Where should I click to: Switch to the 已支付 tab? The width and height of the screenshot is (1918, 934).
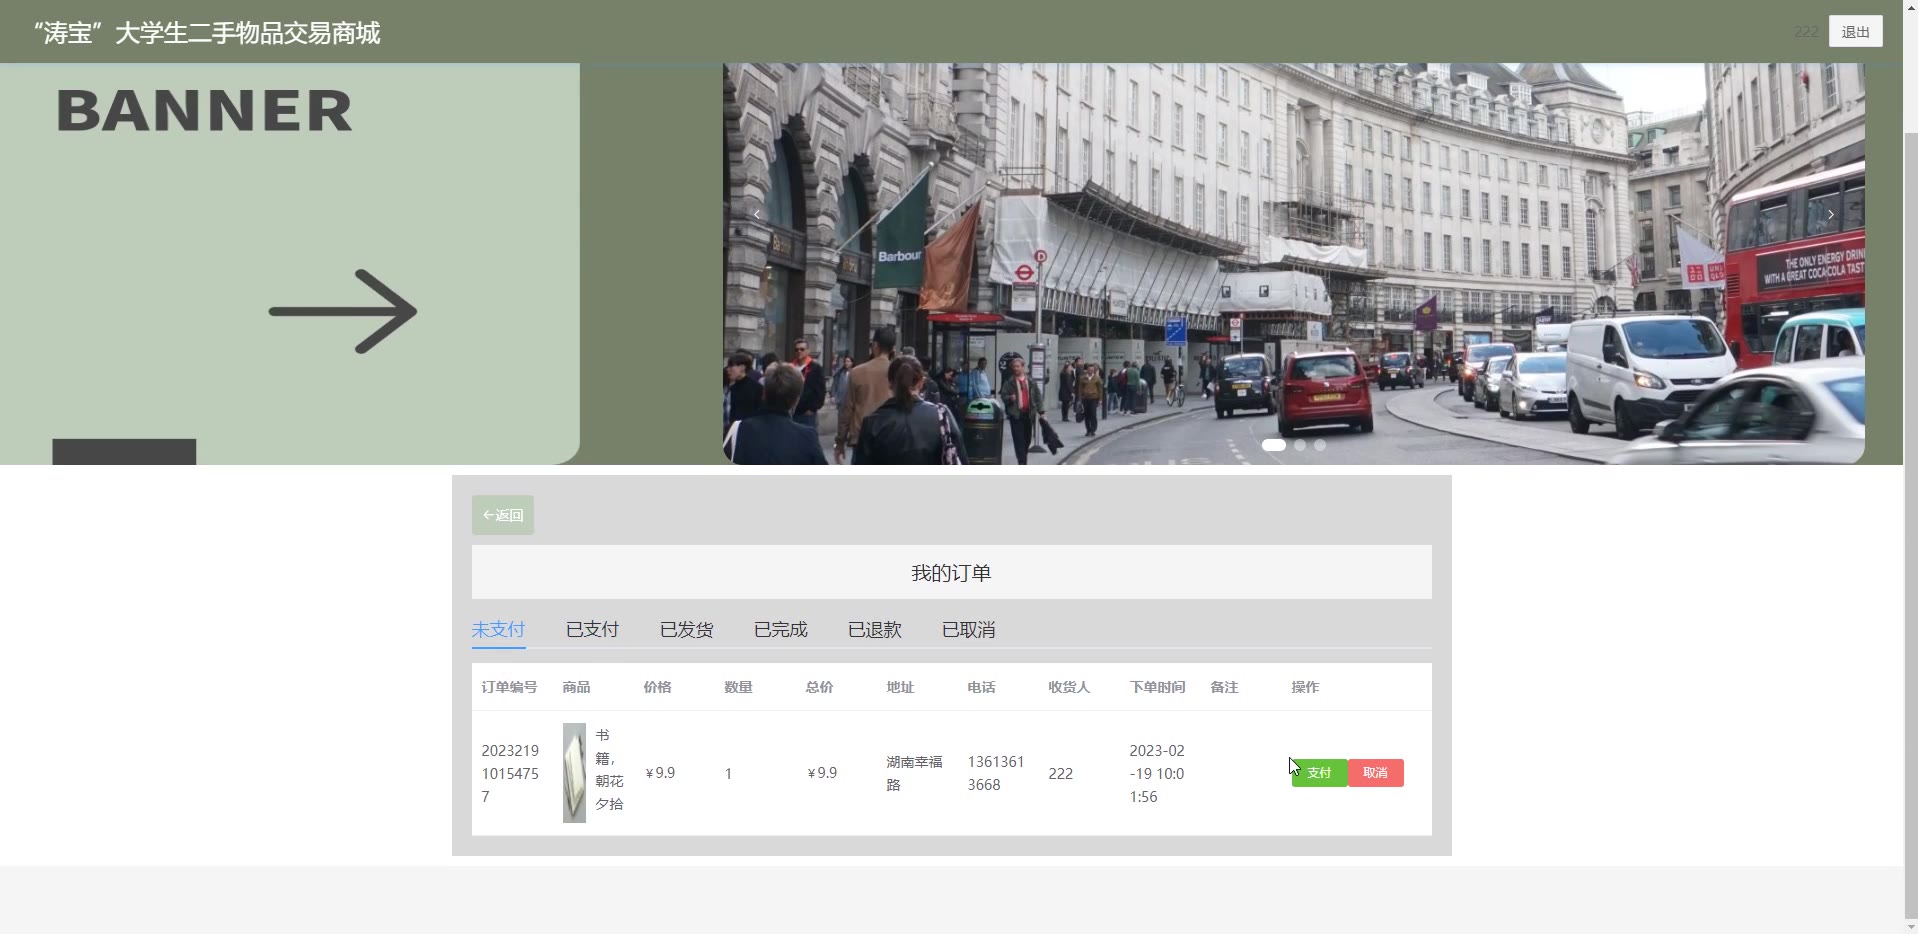(x=592, y=630)
